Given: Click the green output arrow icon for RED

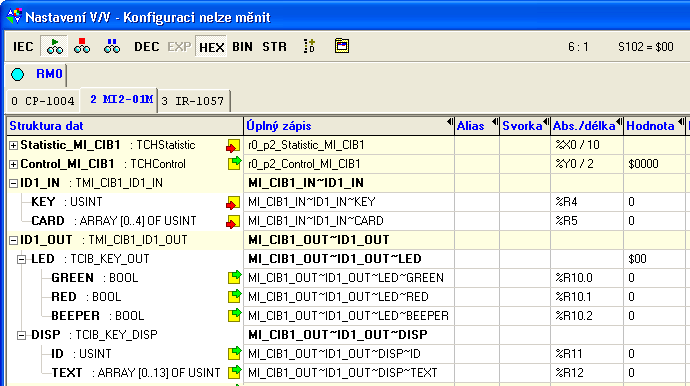Looking at the screenshot, I should tap(235, 296).
